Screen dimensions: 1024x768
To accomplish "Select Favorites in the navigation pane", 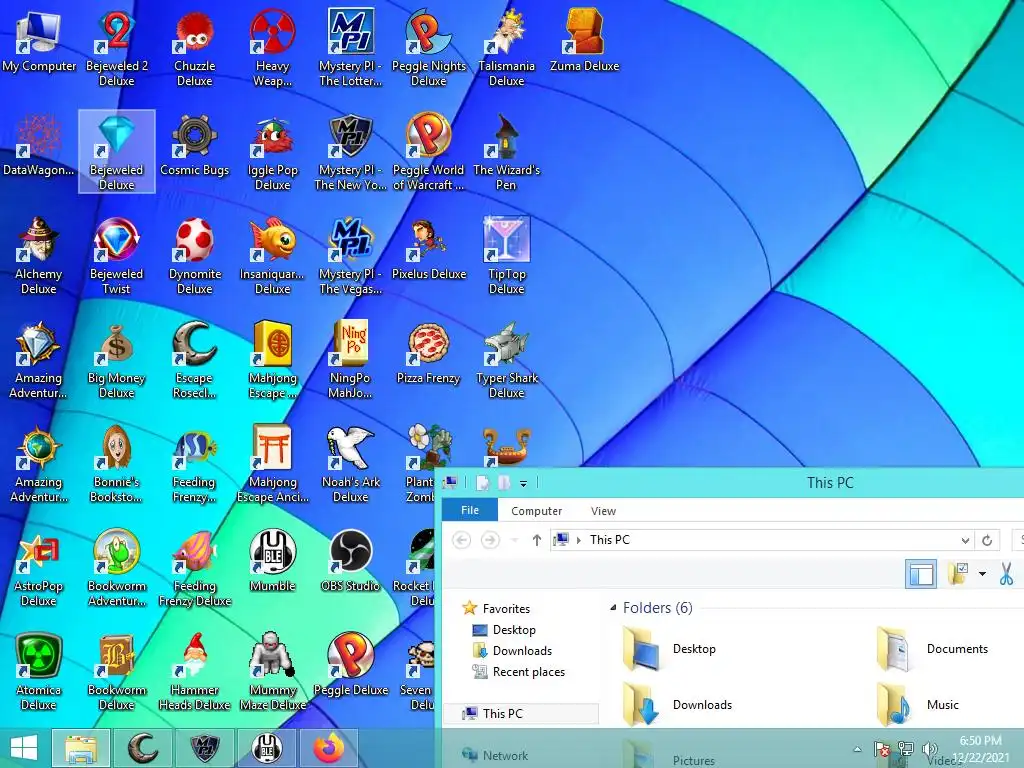I will [506, 609].
